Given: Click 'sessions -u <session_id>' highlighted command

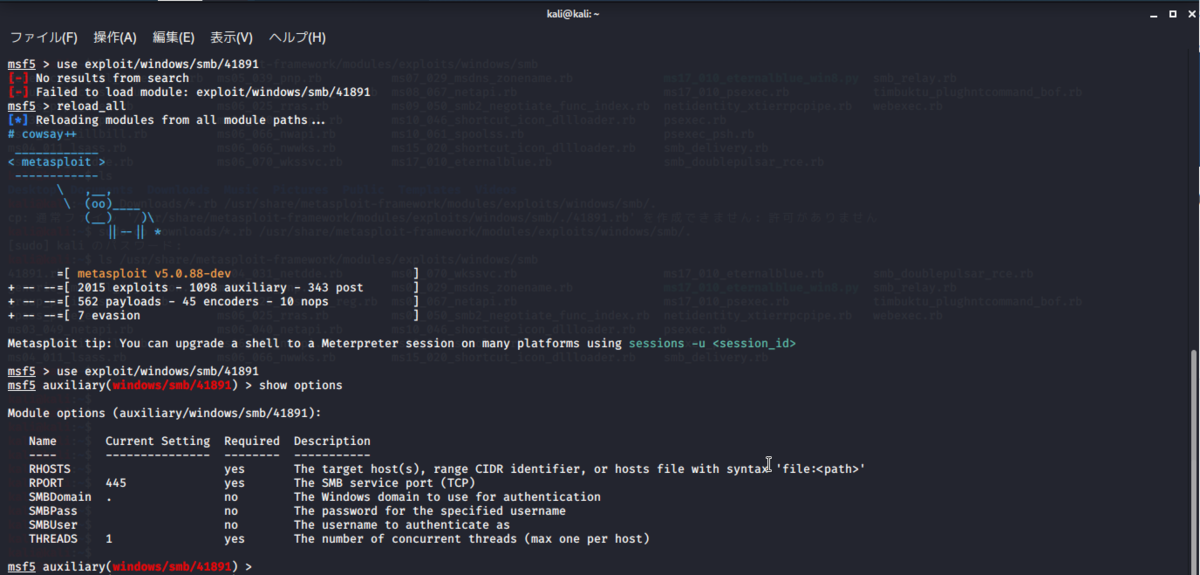Looking at the screenshot, I should click(x=713, y=344).
